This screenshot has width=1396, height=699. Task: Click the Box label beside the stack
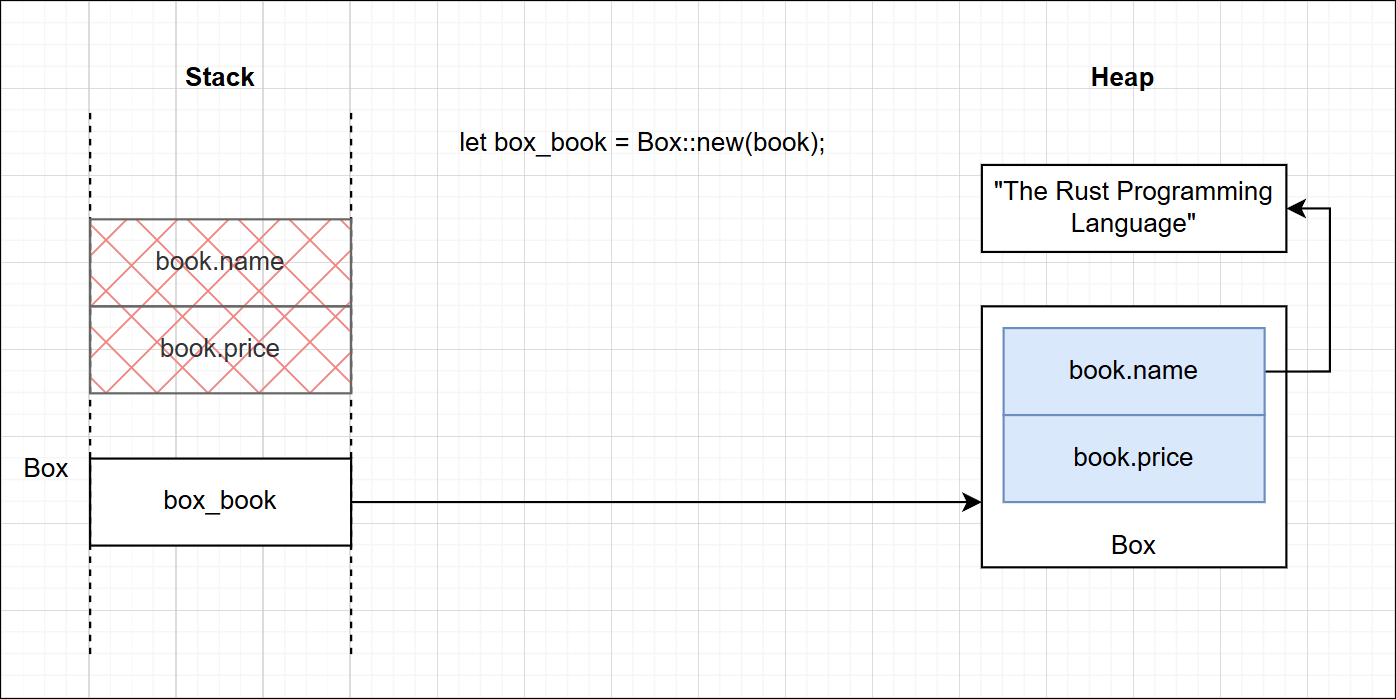point(46,468)
